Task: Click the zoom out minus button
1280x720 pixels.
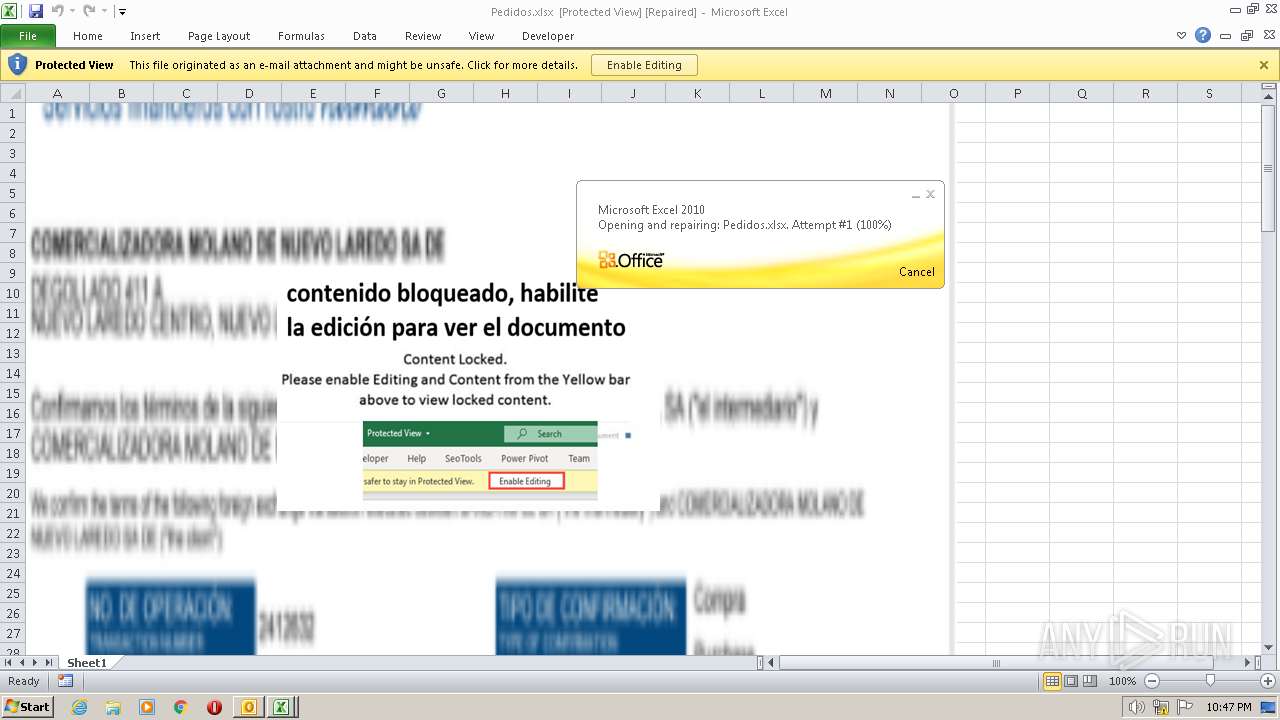Action: (x=1151, y=681)
